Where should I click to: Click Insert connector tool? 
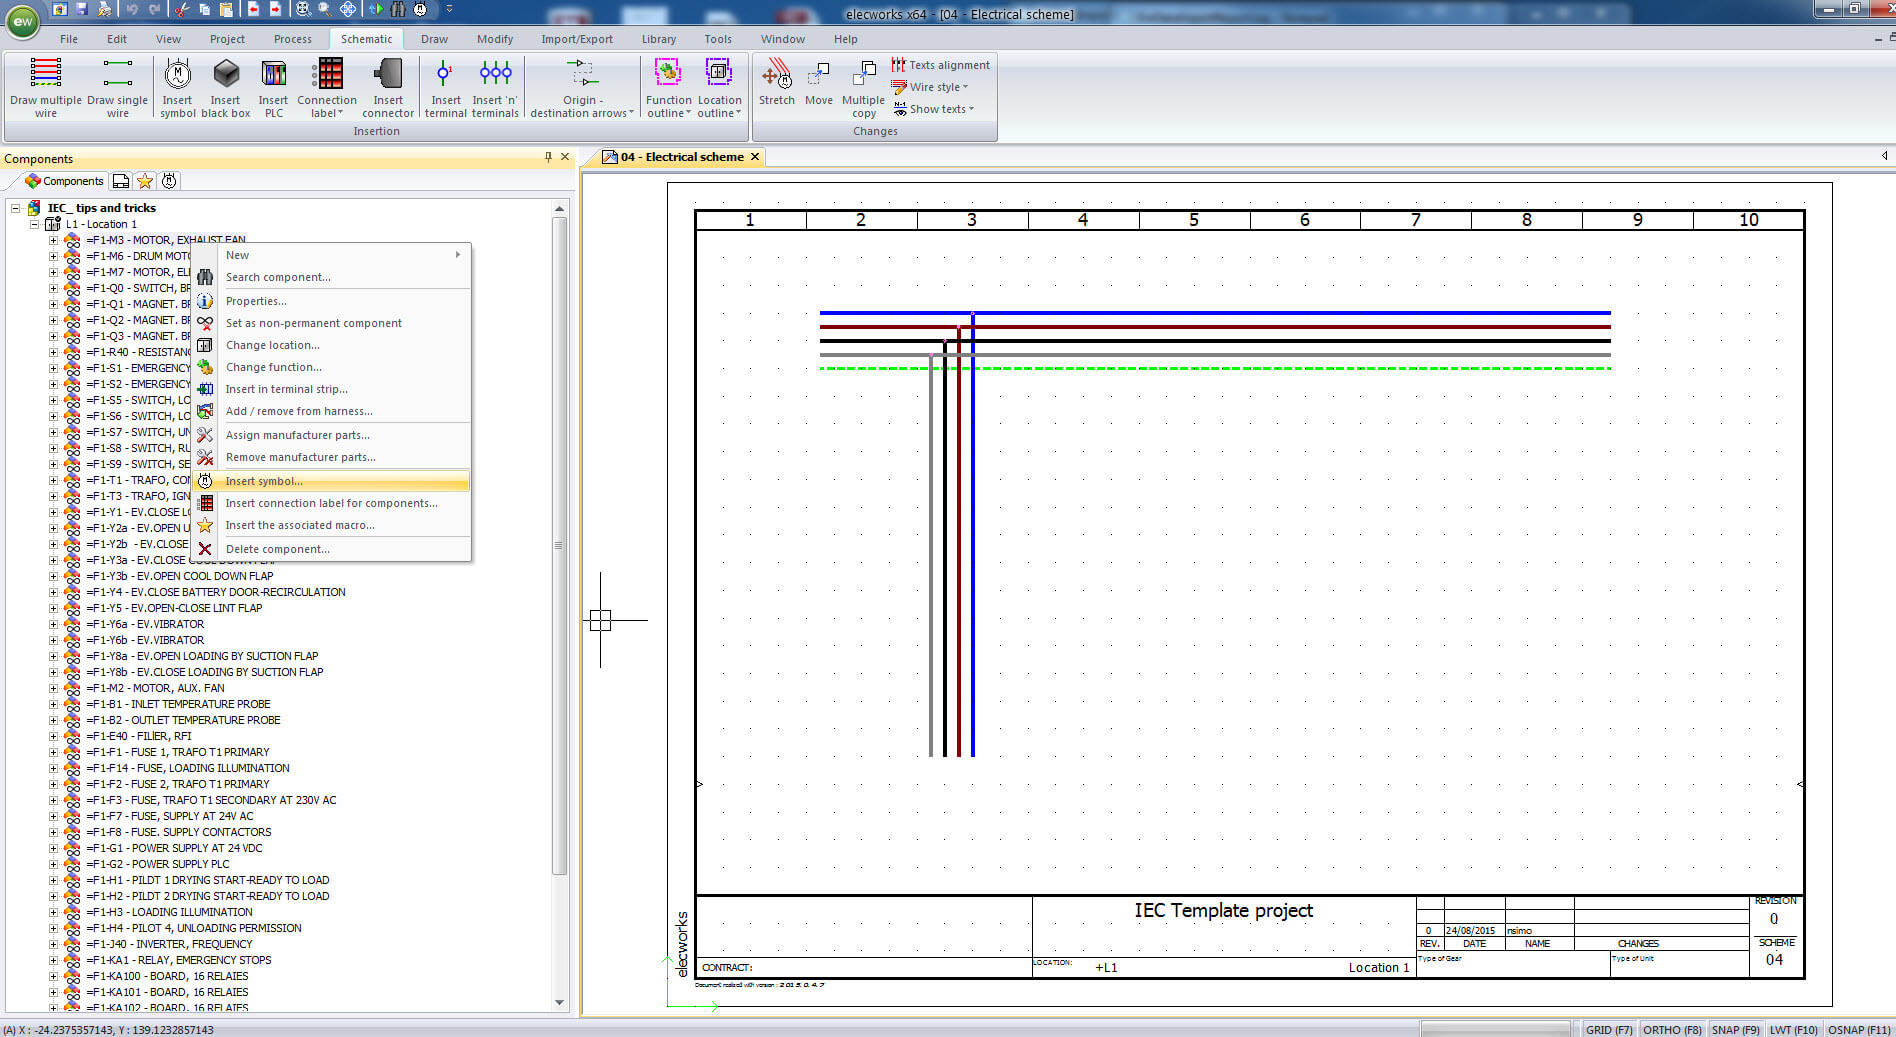pos(388,88)
